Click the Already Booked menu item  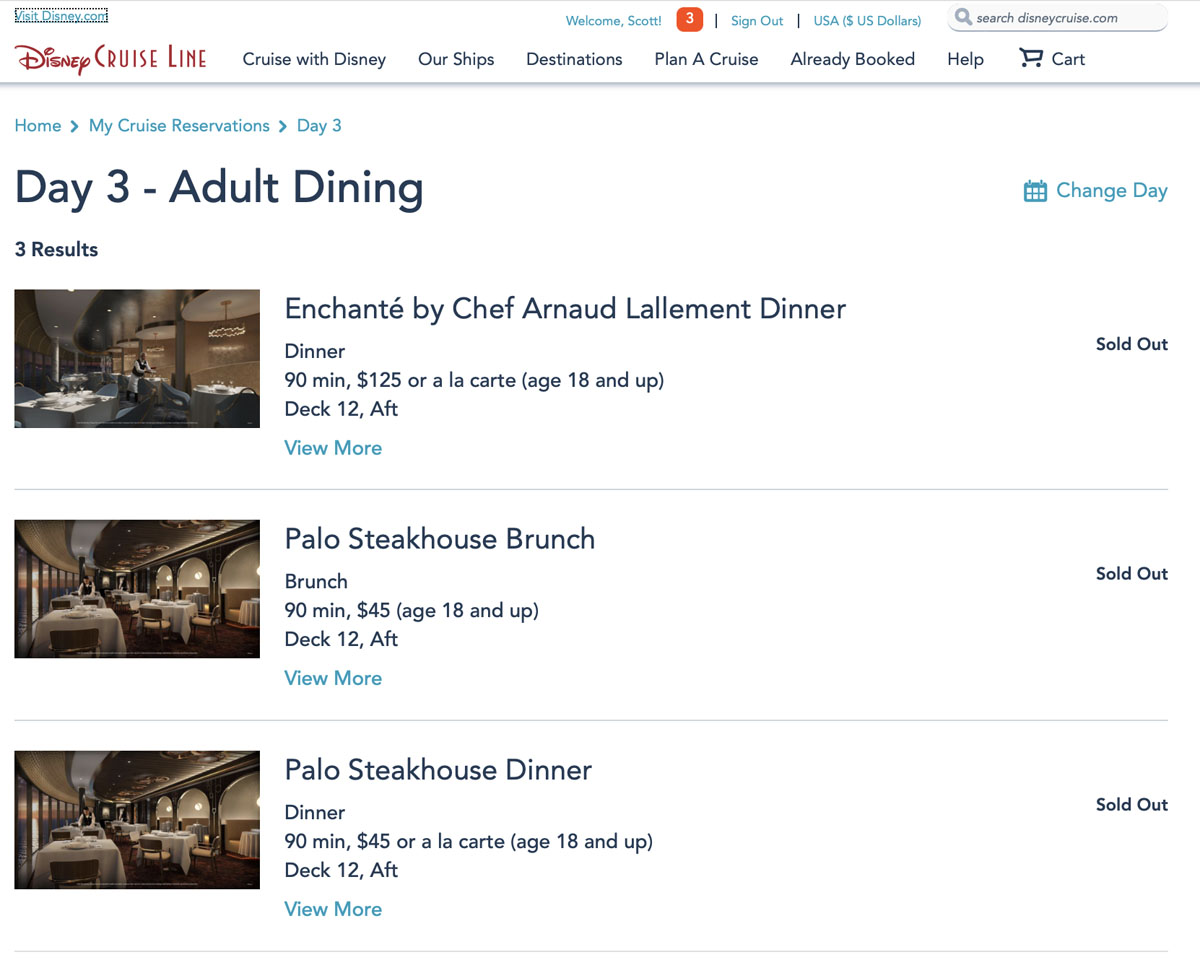pos(853,59)
